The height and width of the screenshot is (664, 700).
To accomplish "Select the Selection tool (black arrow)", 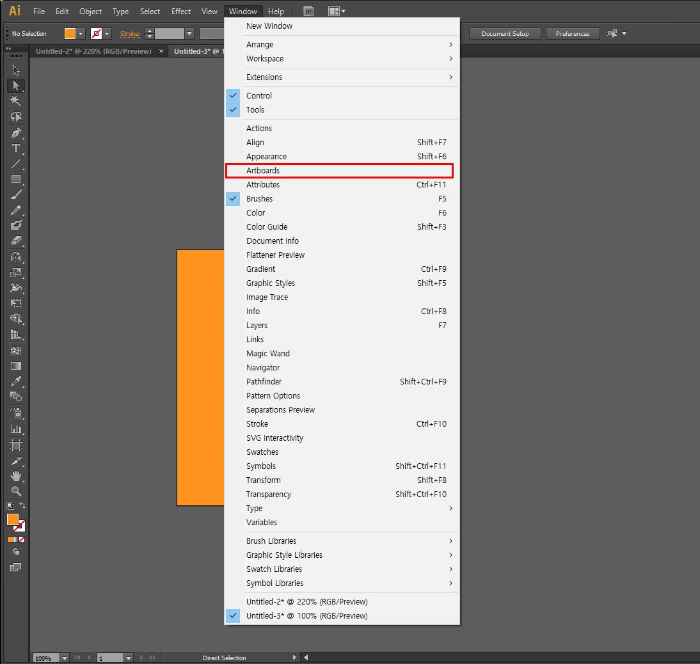I will click(x=16, y=70).
